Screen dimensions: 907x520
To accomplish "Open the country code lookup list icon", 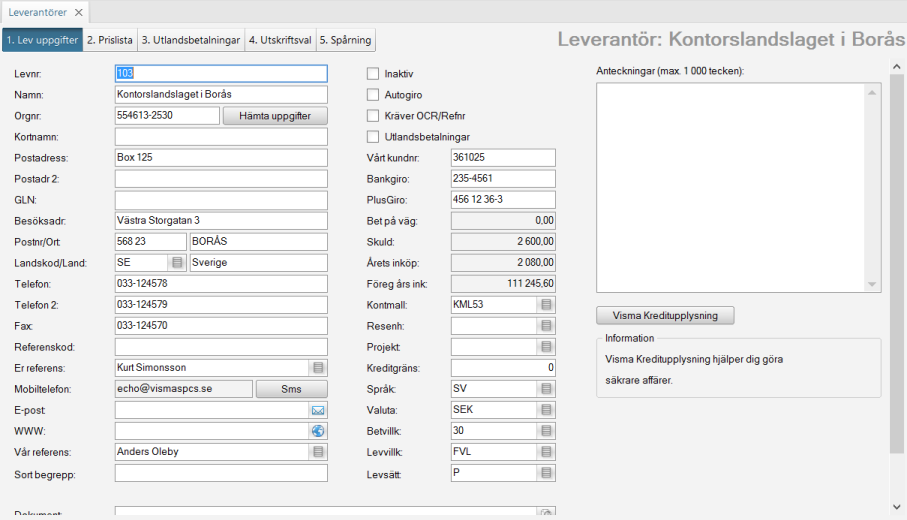I will point(177,263).
